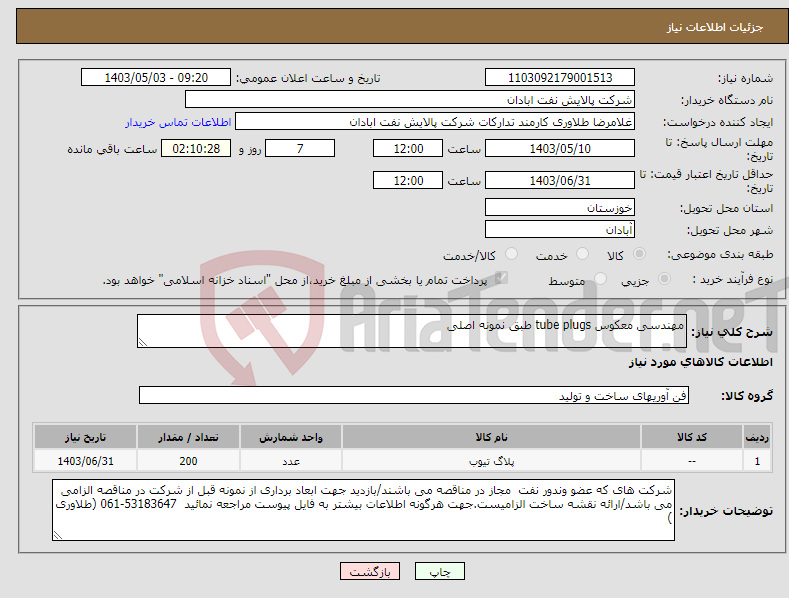Click buyer notes text area
Image resolution: width=789 pixels, height=598 pixels.
coord(363,510)
